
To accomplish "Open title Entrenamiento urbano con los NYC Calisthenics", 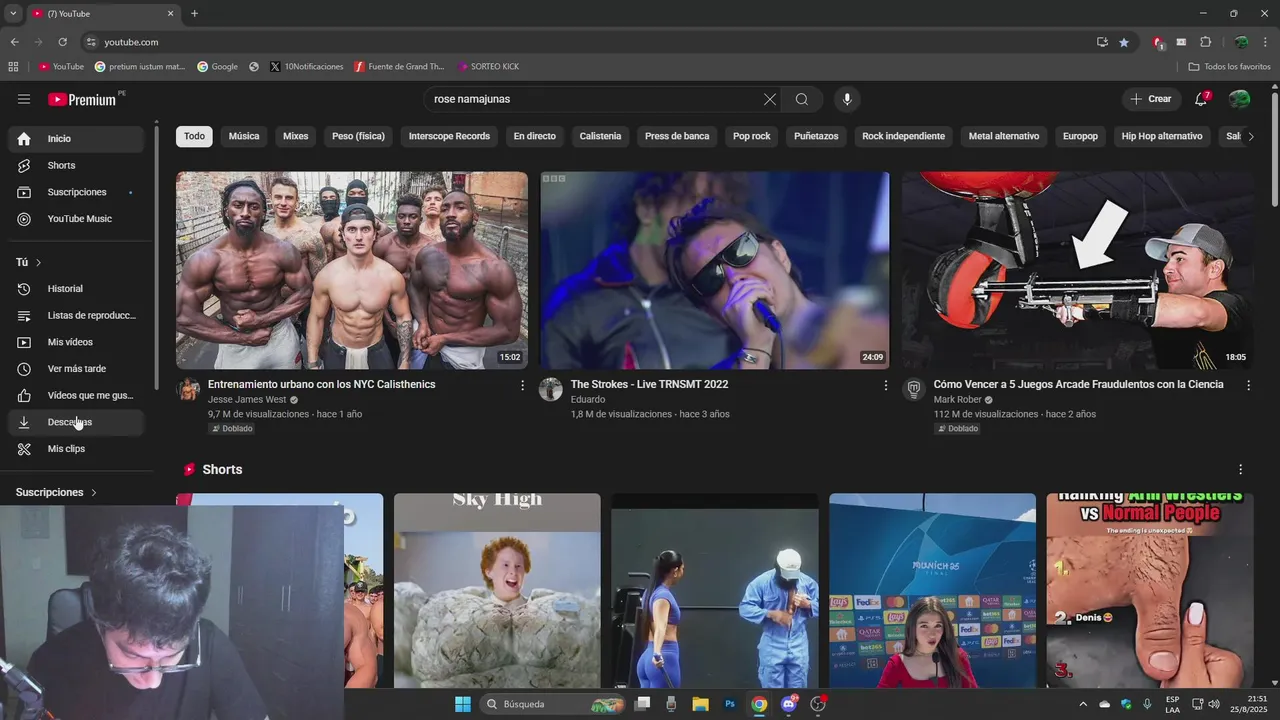I will coord(322,384).
